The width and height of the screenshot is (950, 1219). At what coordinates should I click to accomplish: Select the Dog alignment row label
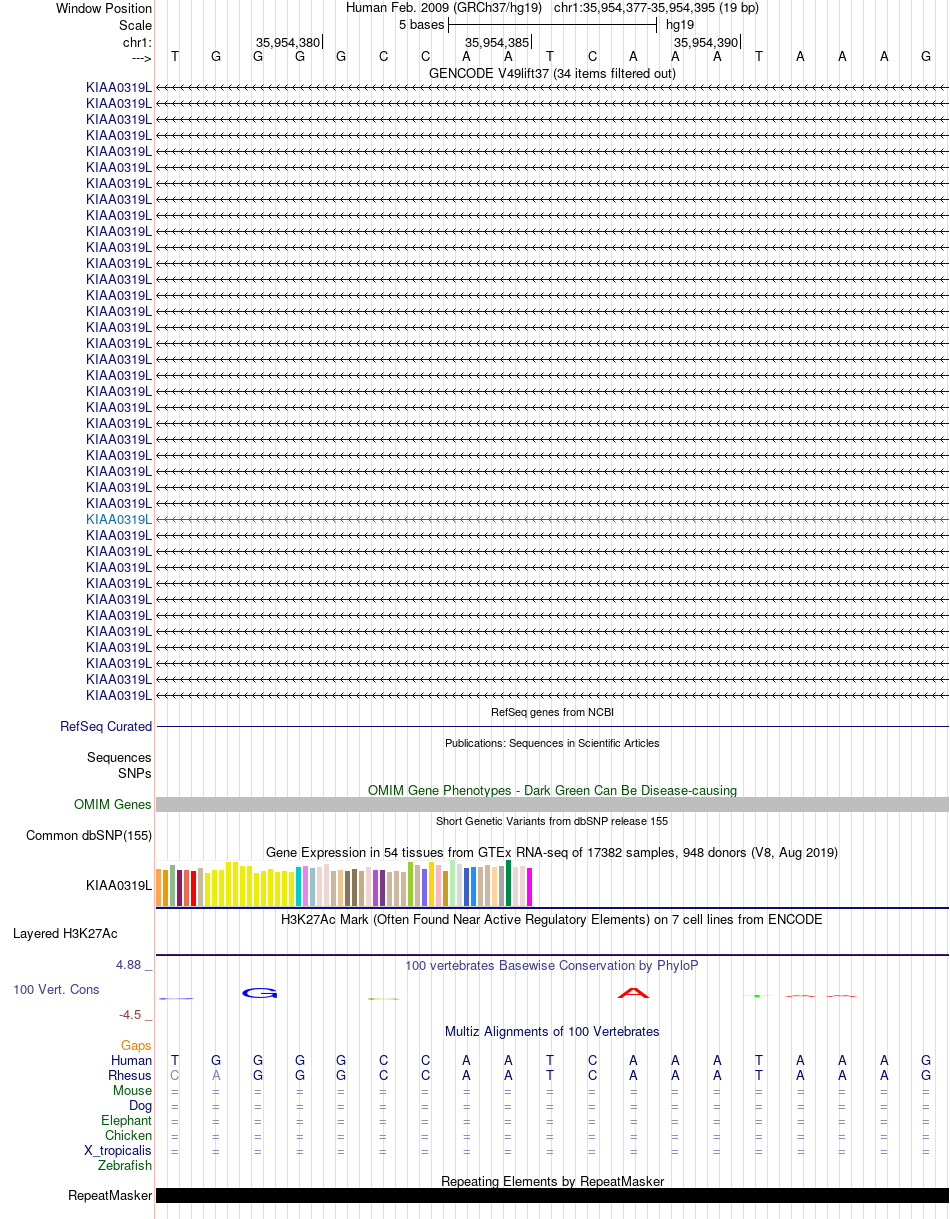click(141, 1106)
